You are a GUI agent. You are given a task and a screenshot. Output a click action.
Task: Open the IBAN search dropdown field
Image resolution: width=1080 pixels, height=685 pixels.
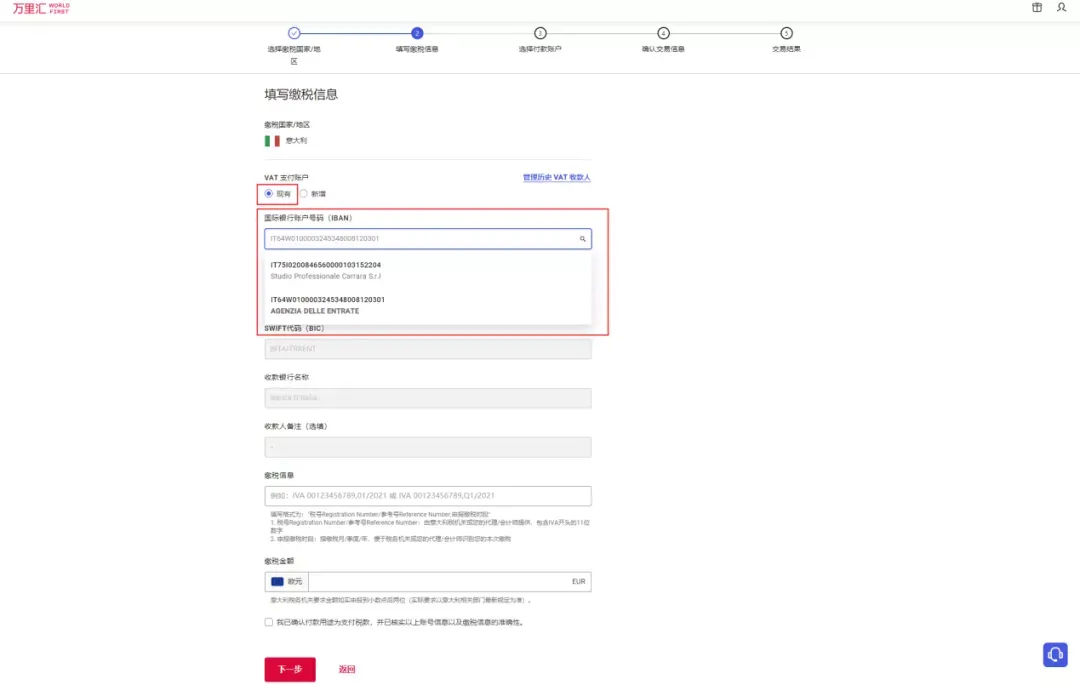click(x=428, y=239)
